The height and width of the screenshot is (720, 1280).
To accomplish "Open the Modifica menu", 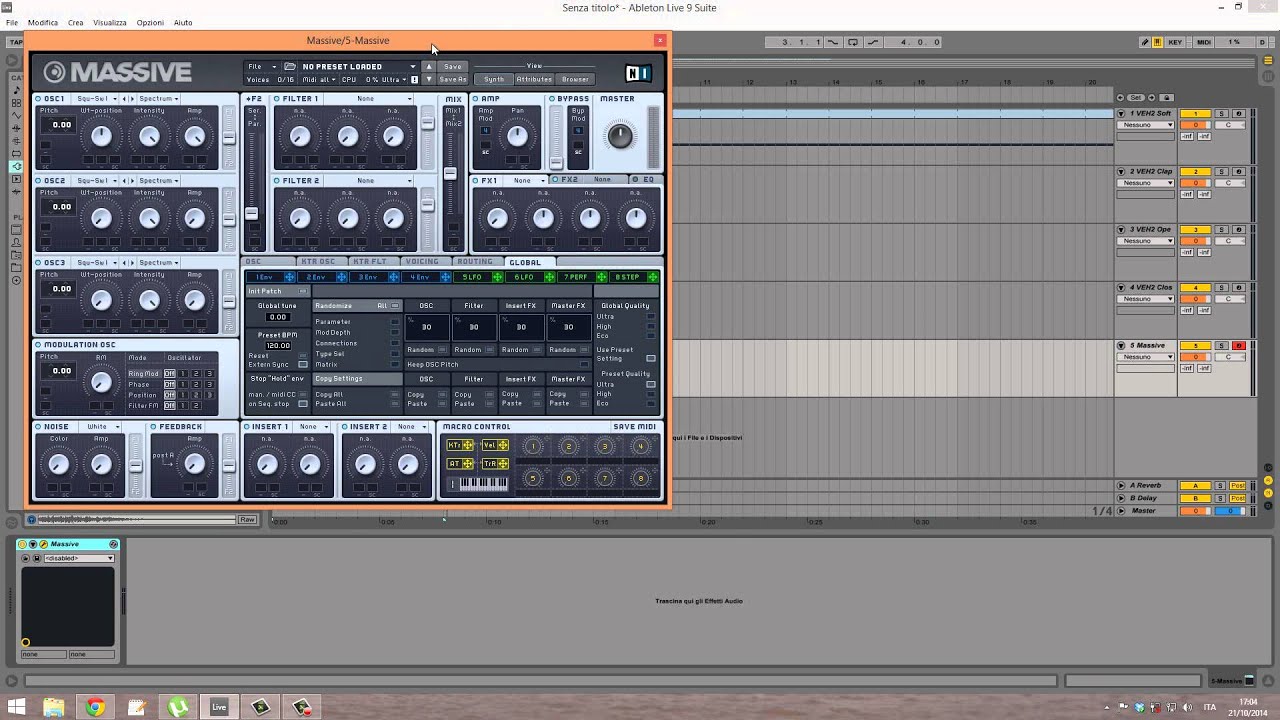I will coord(43,23).
